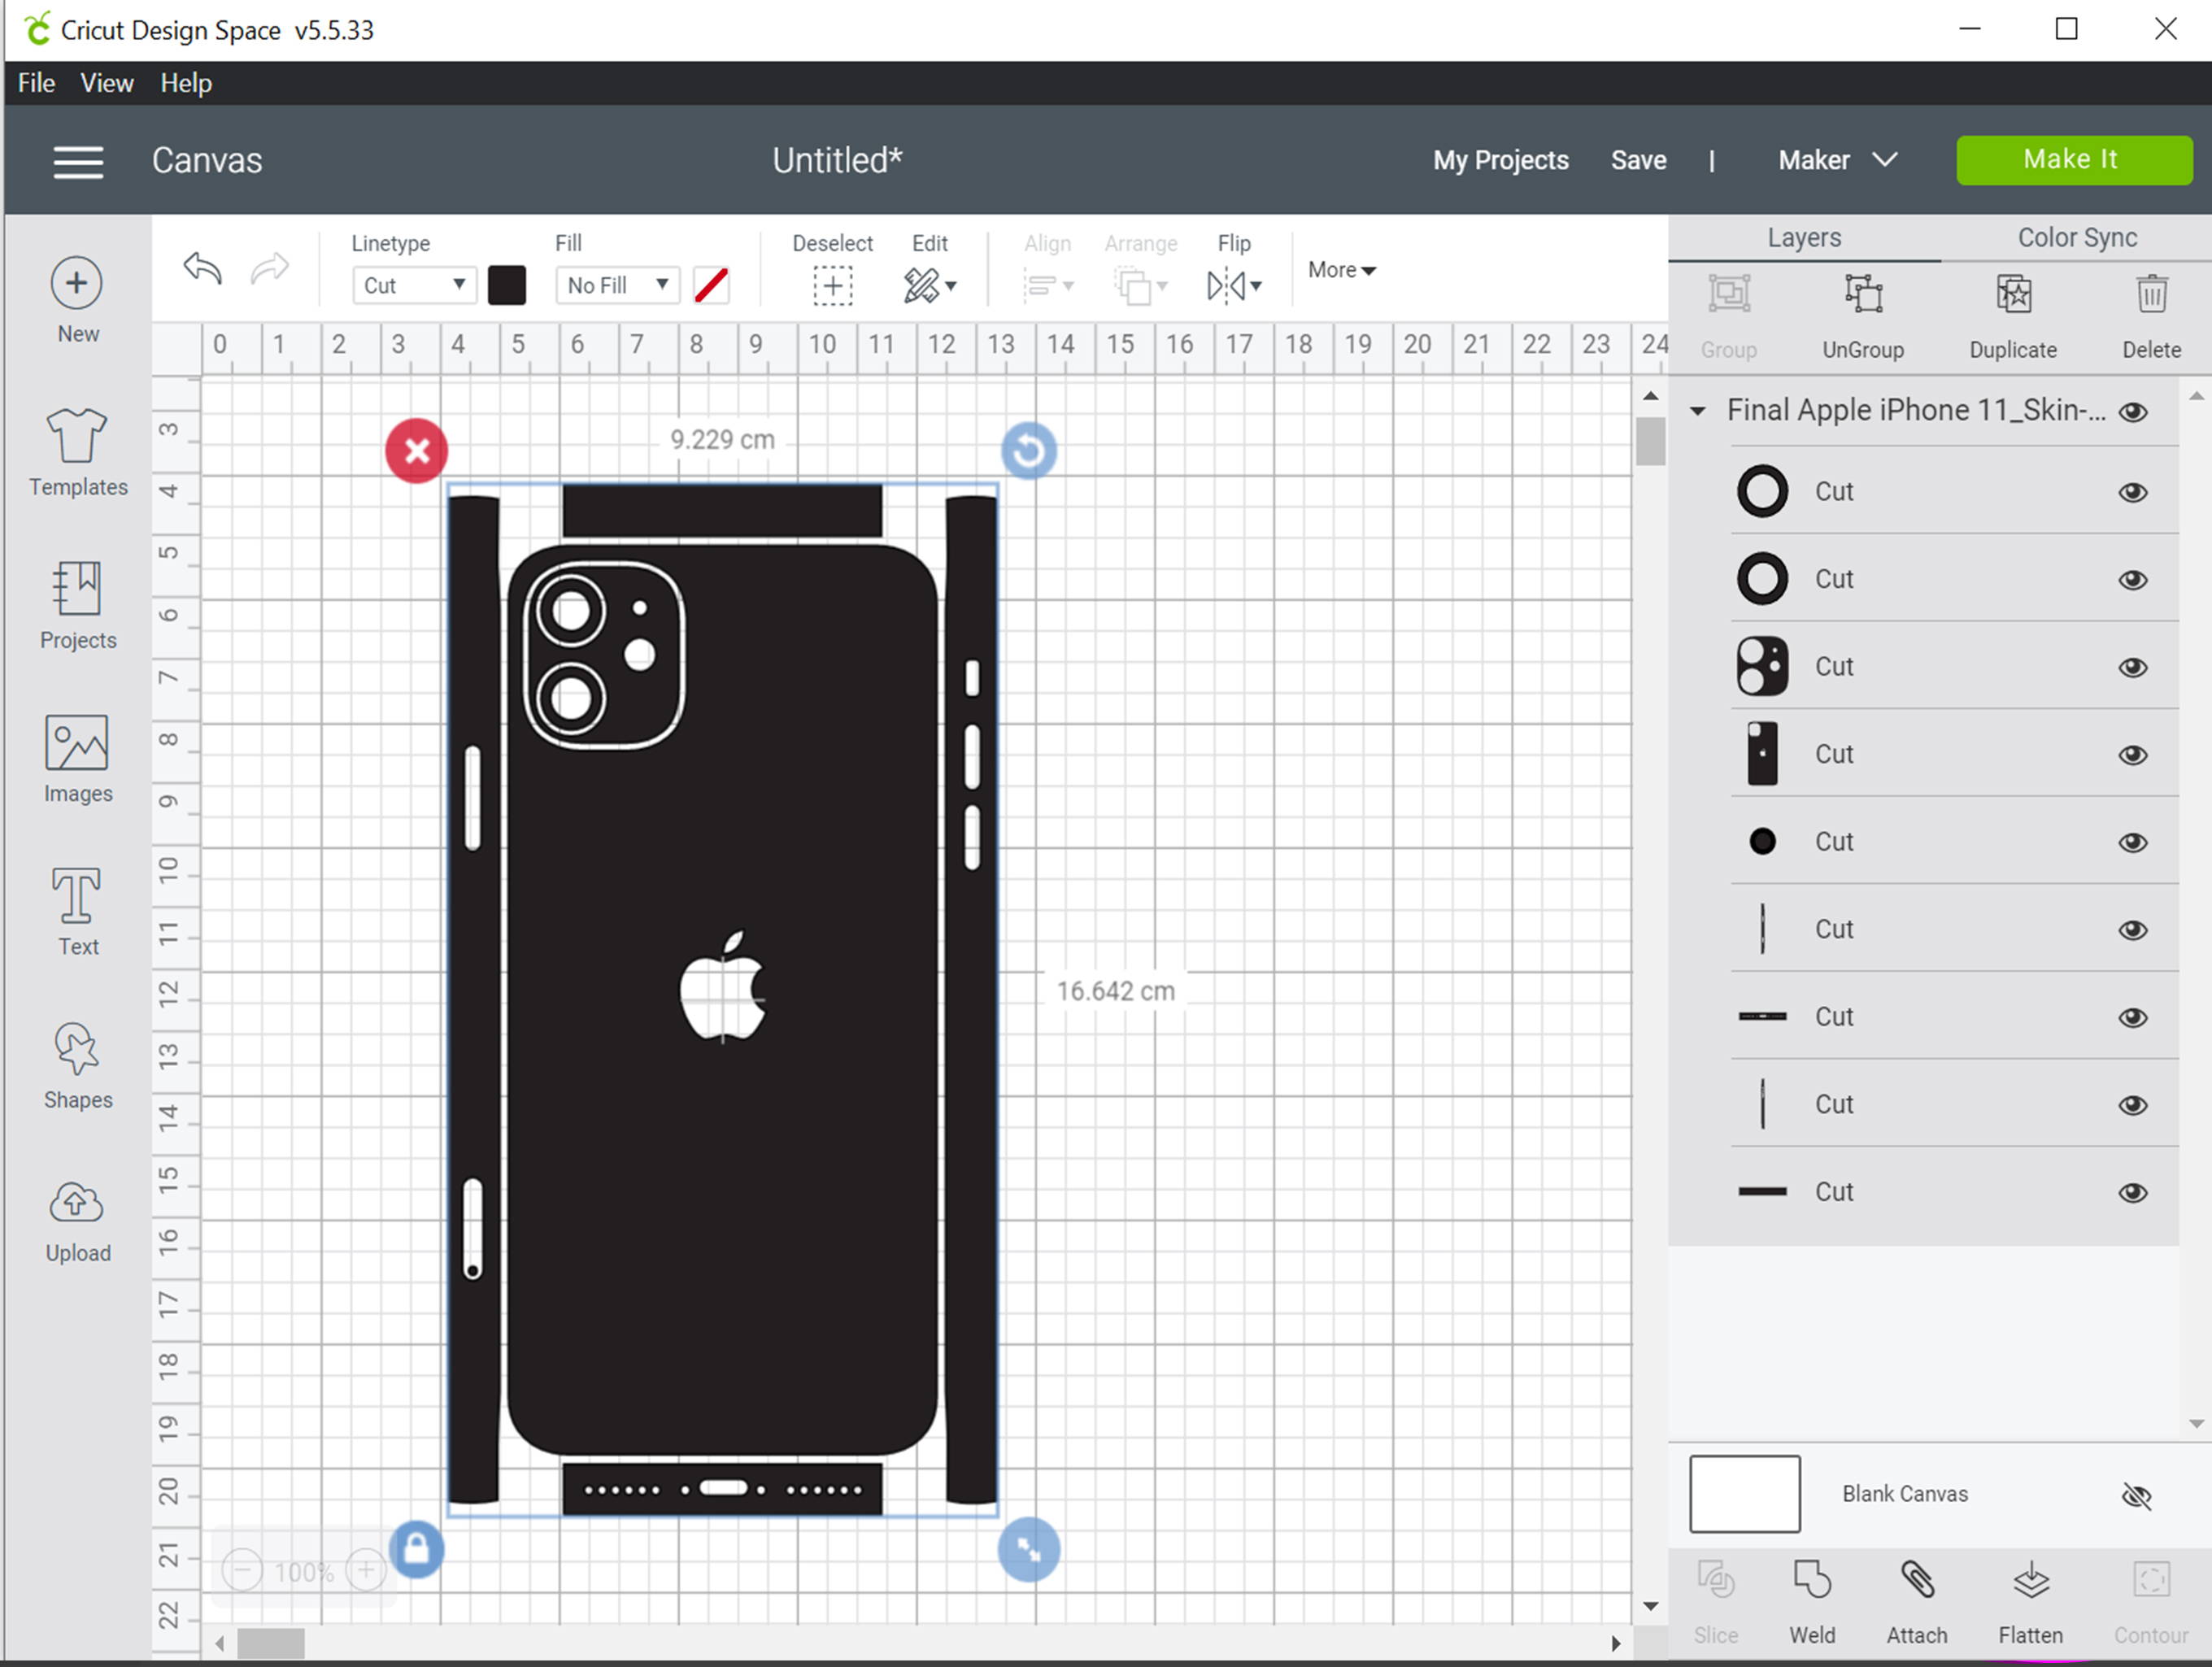The height and width of the screenshot is (1667, 2212).
Task: Click the Group icon in Layers panel
Action: 1729,295
